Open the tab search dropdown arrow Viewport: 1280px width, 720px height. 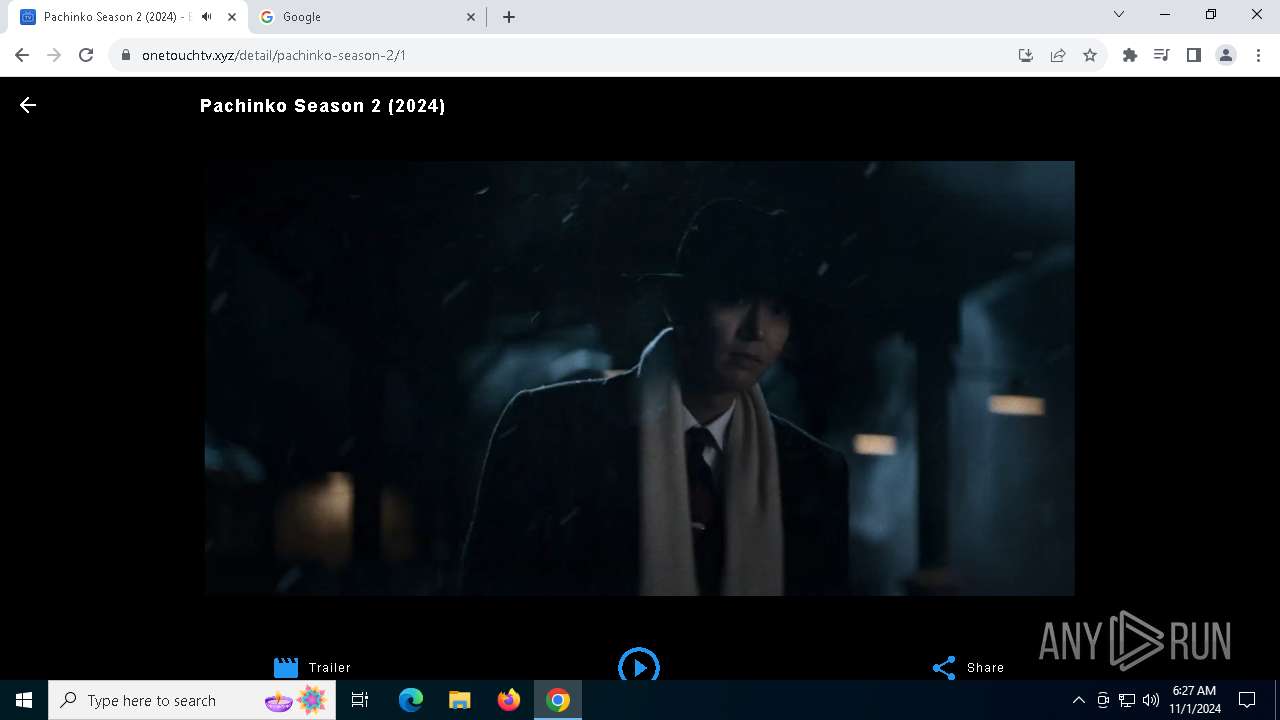click(x=1119, y=15)
